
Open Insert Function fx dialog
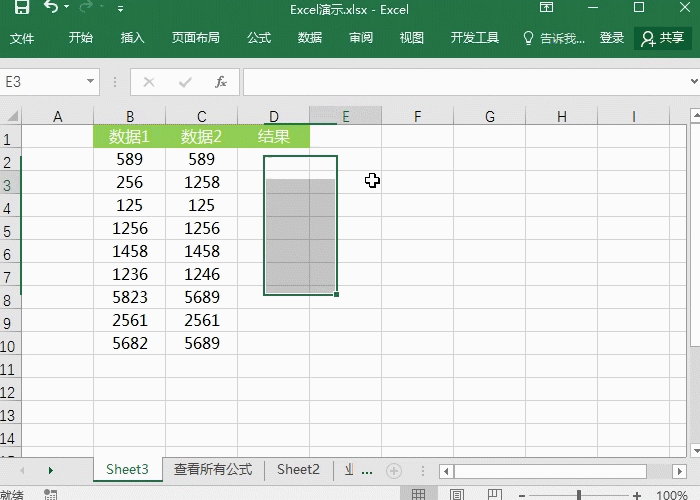point(221,82)
